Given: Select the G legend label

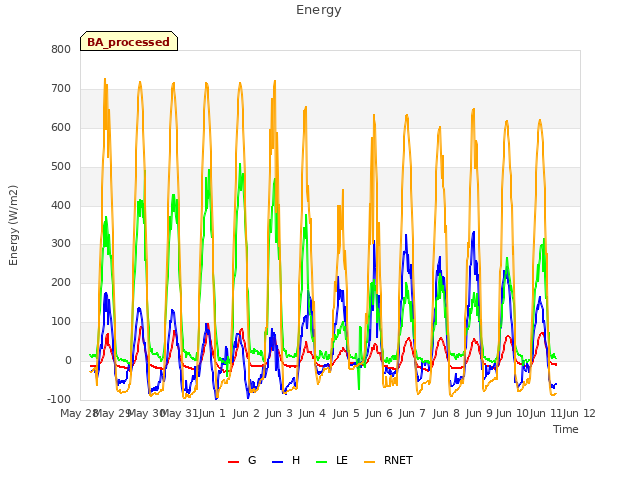Looking at the screenshot, I should coord(252,460).
